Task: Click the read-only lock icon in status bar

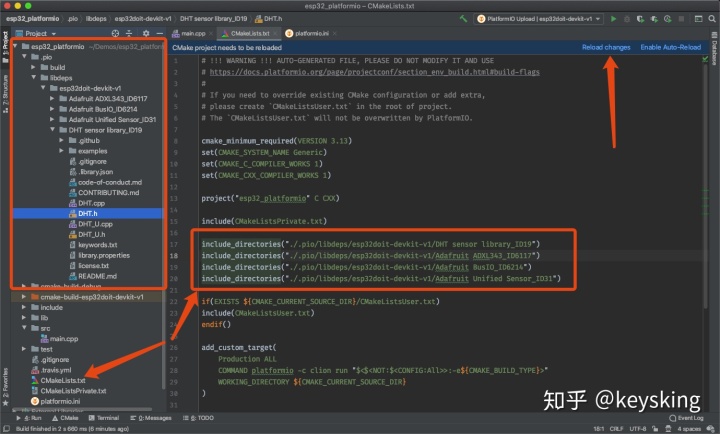Action: [655, 428]
